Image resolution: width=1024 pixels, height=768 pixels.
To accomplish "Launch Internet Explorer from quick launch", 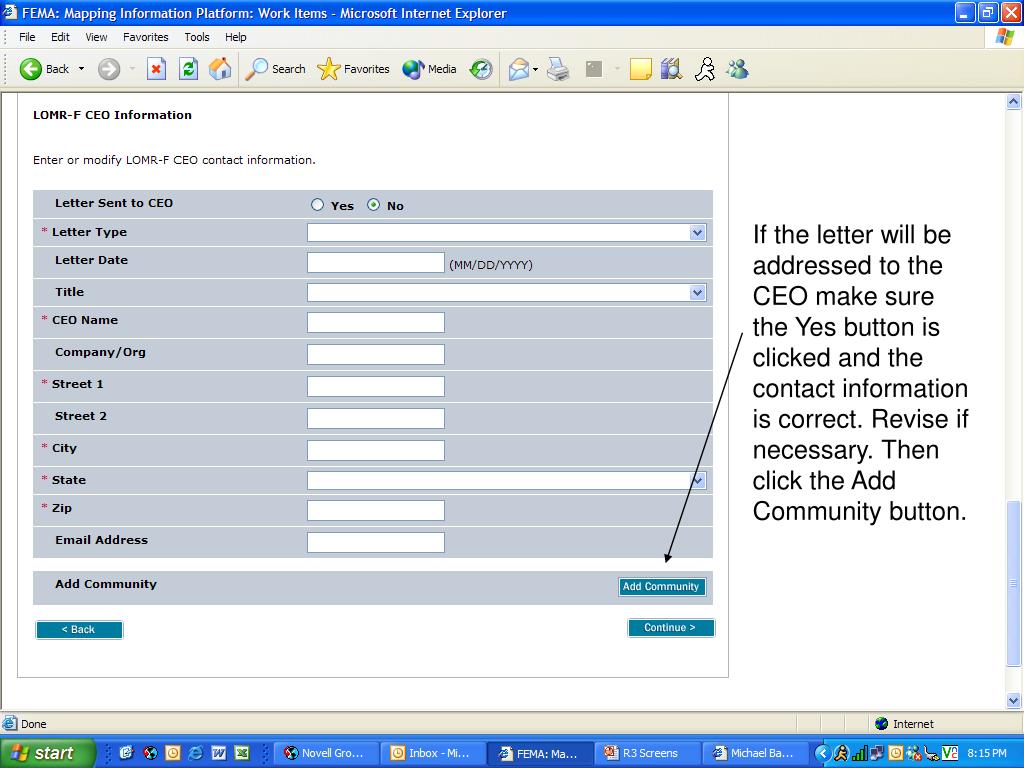I will tap(195, 753).
